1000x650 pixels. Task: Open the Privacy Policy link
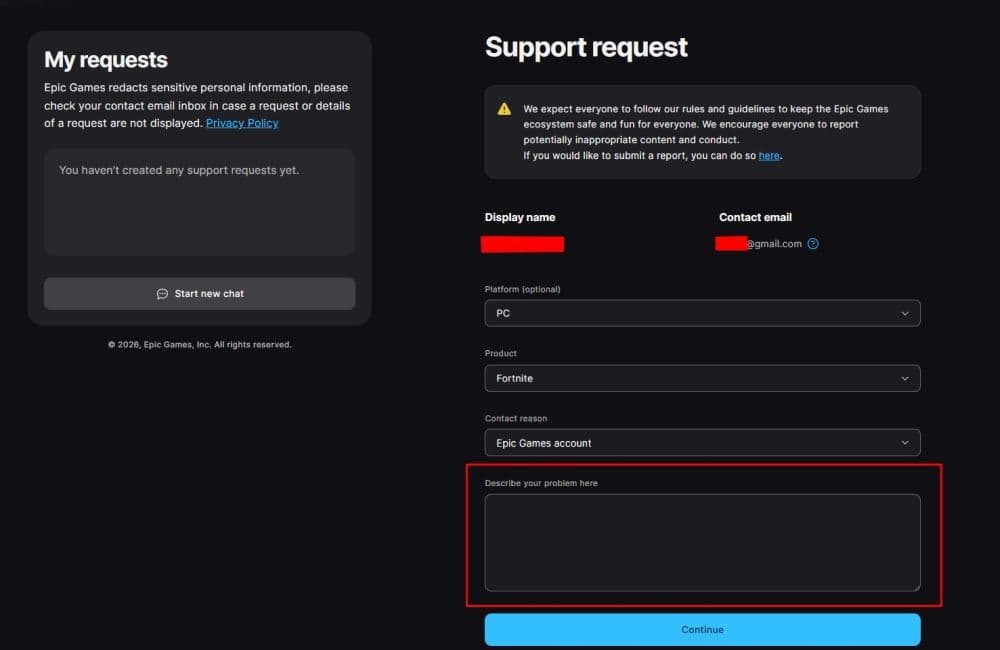click(242, 123)
